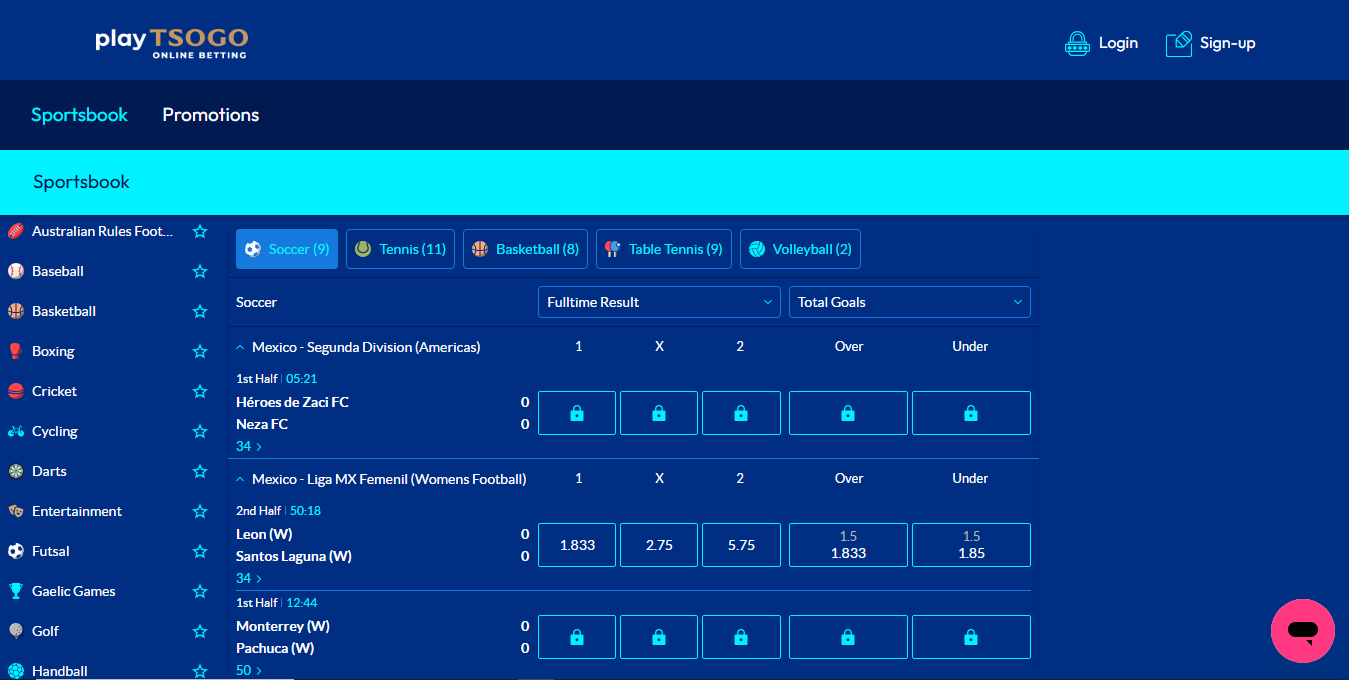
Task: Select the Handball icon at the sidebar bottom
Action: [x=18, y=671]
